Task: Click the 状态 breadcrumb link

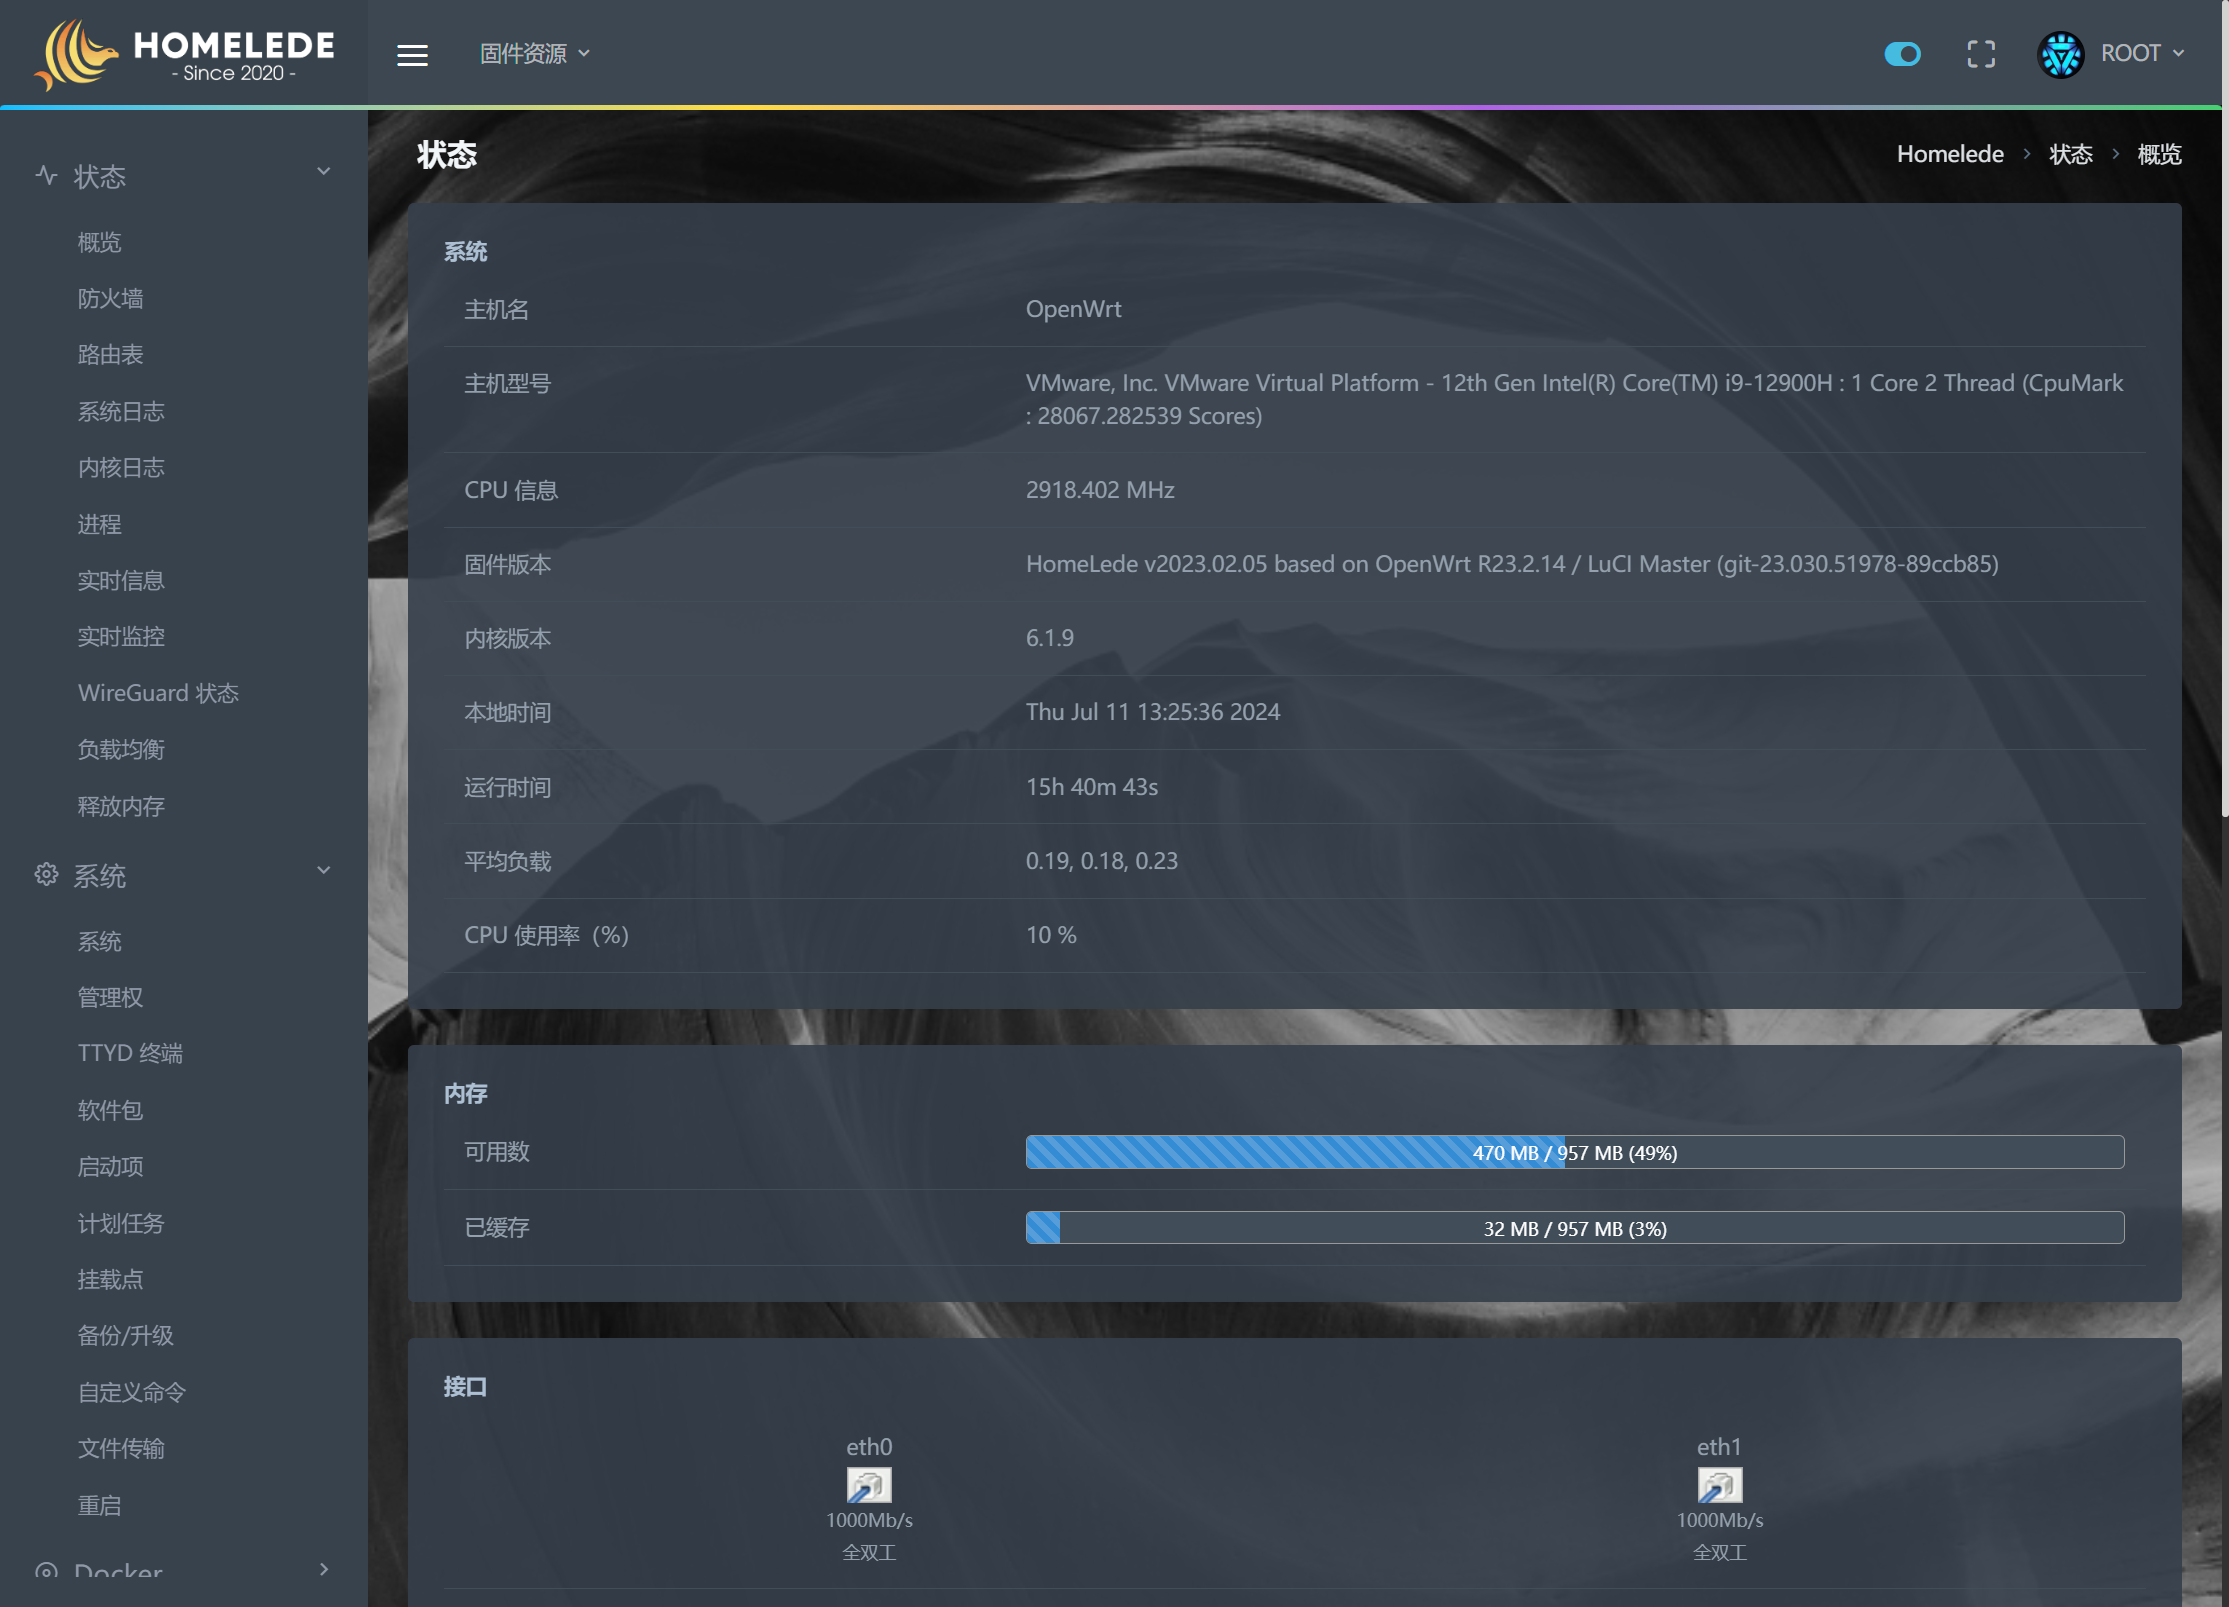Action: coord(2071,154)
